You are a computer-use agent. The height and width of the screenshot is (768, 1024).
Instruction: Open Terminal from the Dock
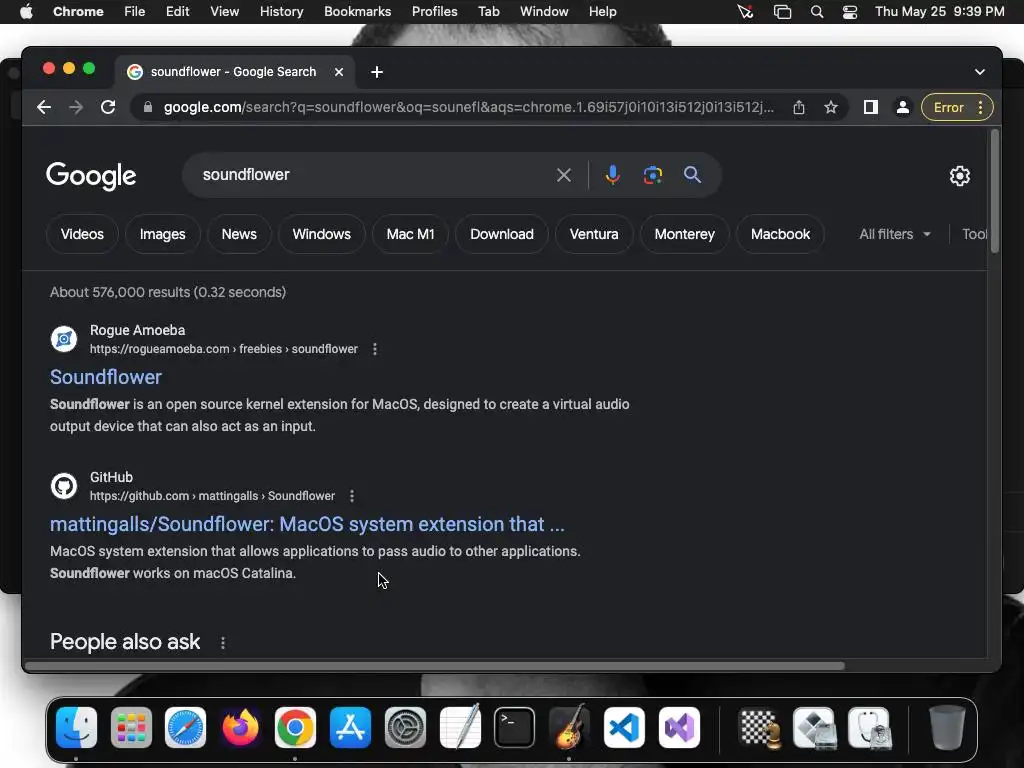pyautogui.click(x=515, y=728)
